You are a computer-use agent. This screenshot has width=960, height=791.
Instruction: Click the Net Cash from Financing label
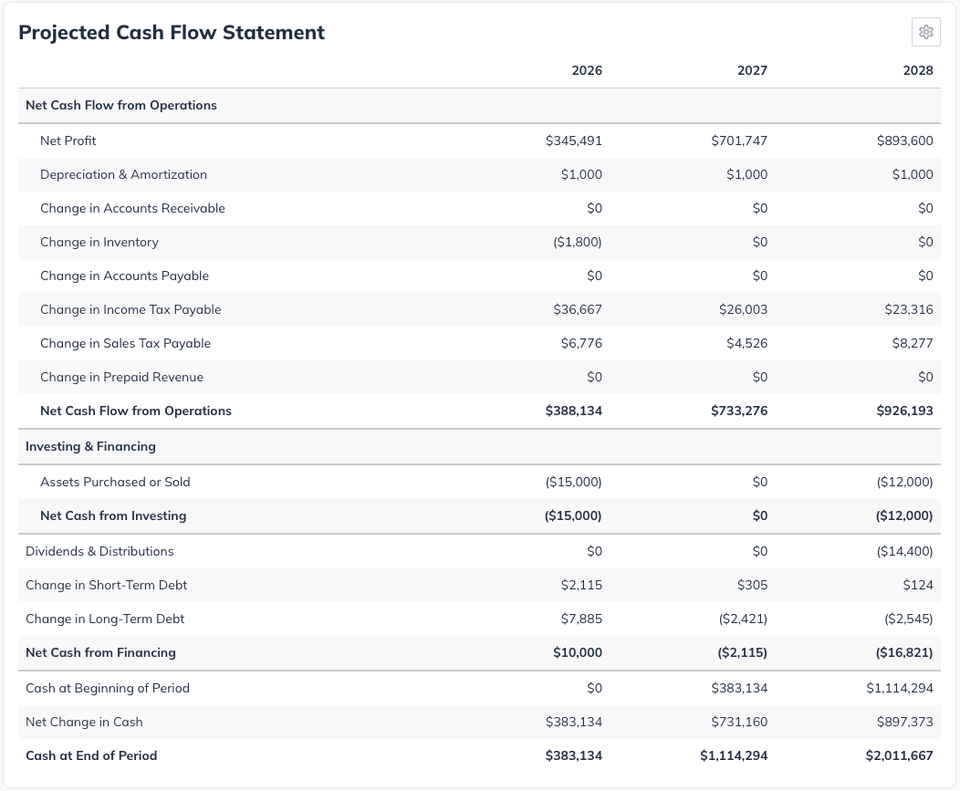pos(100,653)
